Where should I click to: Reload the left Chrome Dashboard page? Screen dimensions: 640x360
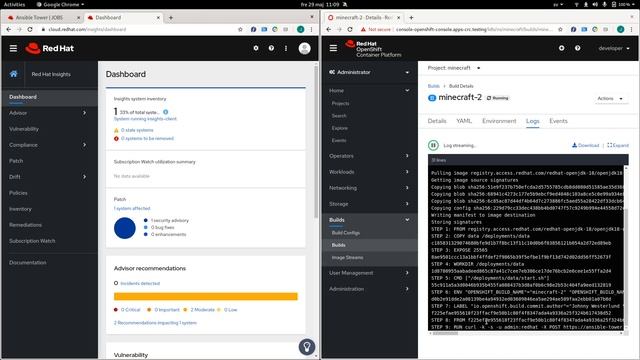click(x=30, y=29)
